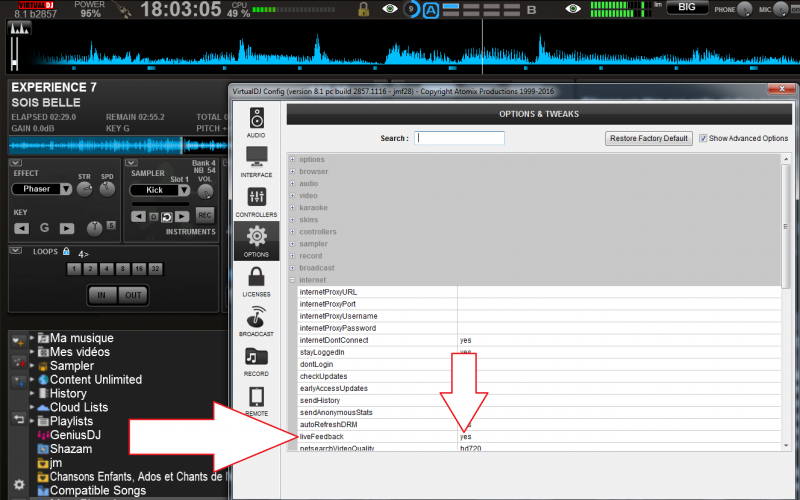Toggle the gold padlock icon
This screenshot has width=800, height=500.
coord(363,9)
